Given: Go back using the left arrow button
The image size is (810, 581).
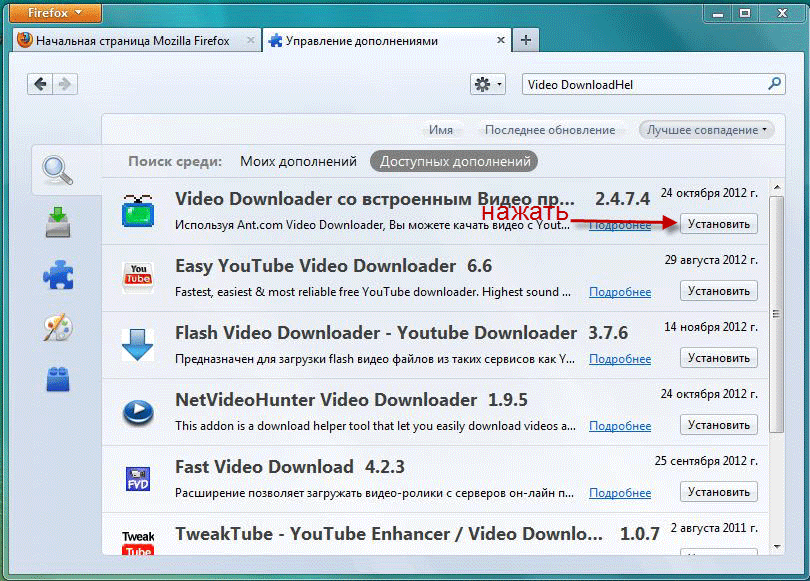Looking at the screenshot, I should pyautogui.click(x=40, y=84).
